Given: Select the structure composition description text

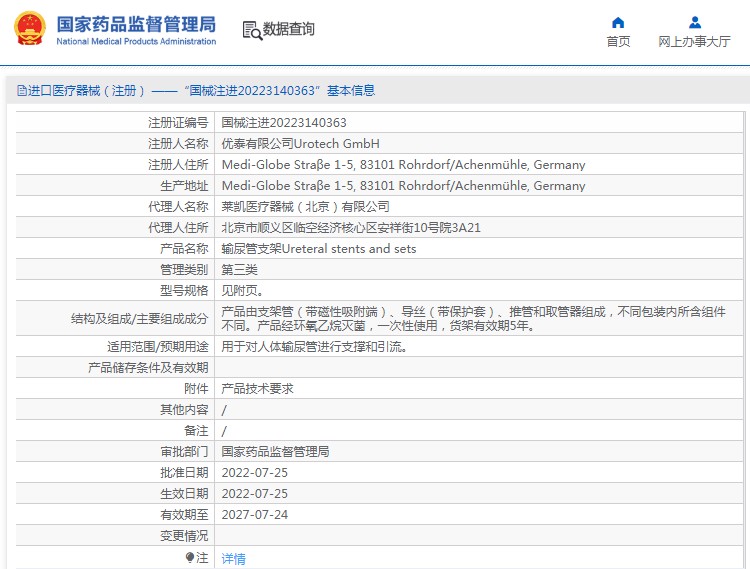Looking at the screenshot, I should click(474, 318).
